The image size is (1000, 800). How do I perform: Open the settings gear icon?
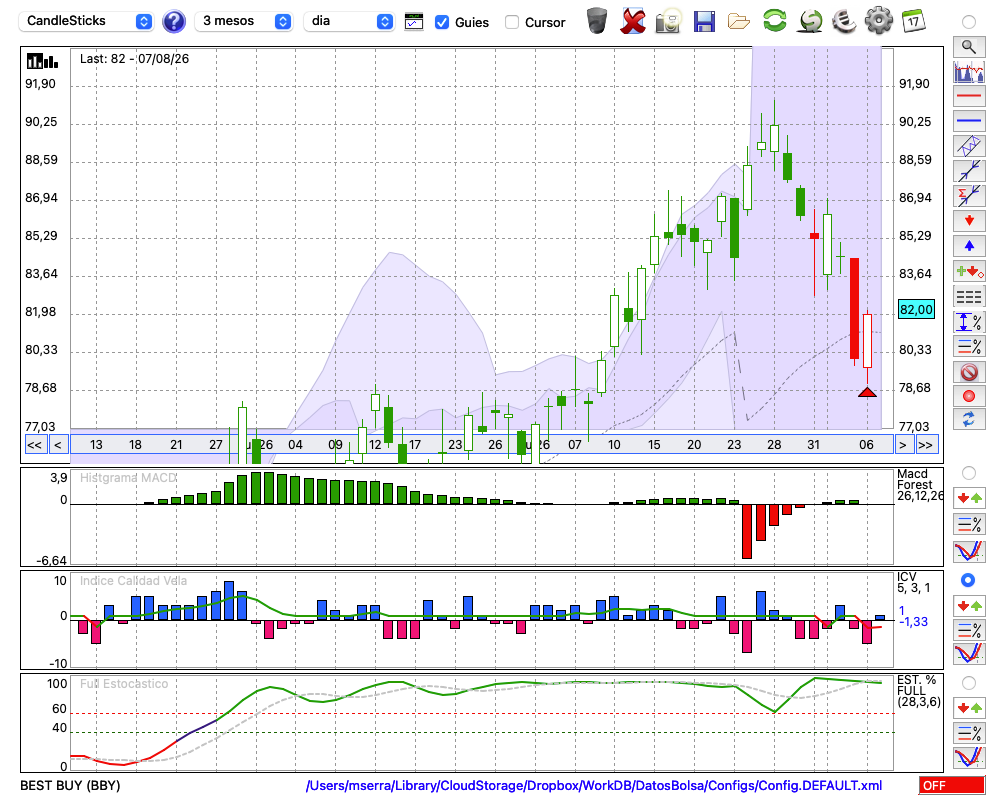click(879, 21)
